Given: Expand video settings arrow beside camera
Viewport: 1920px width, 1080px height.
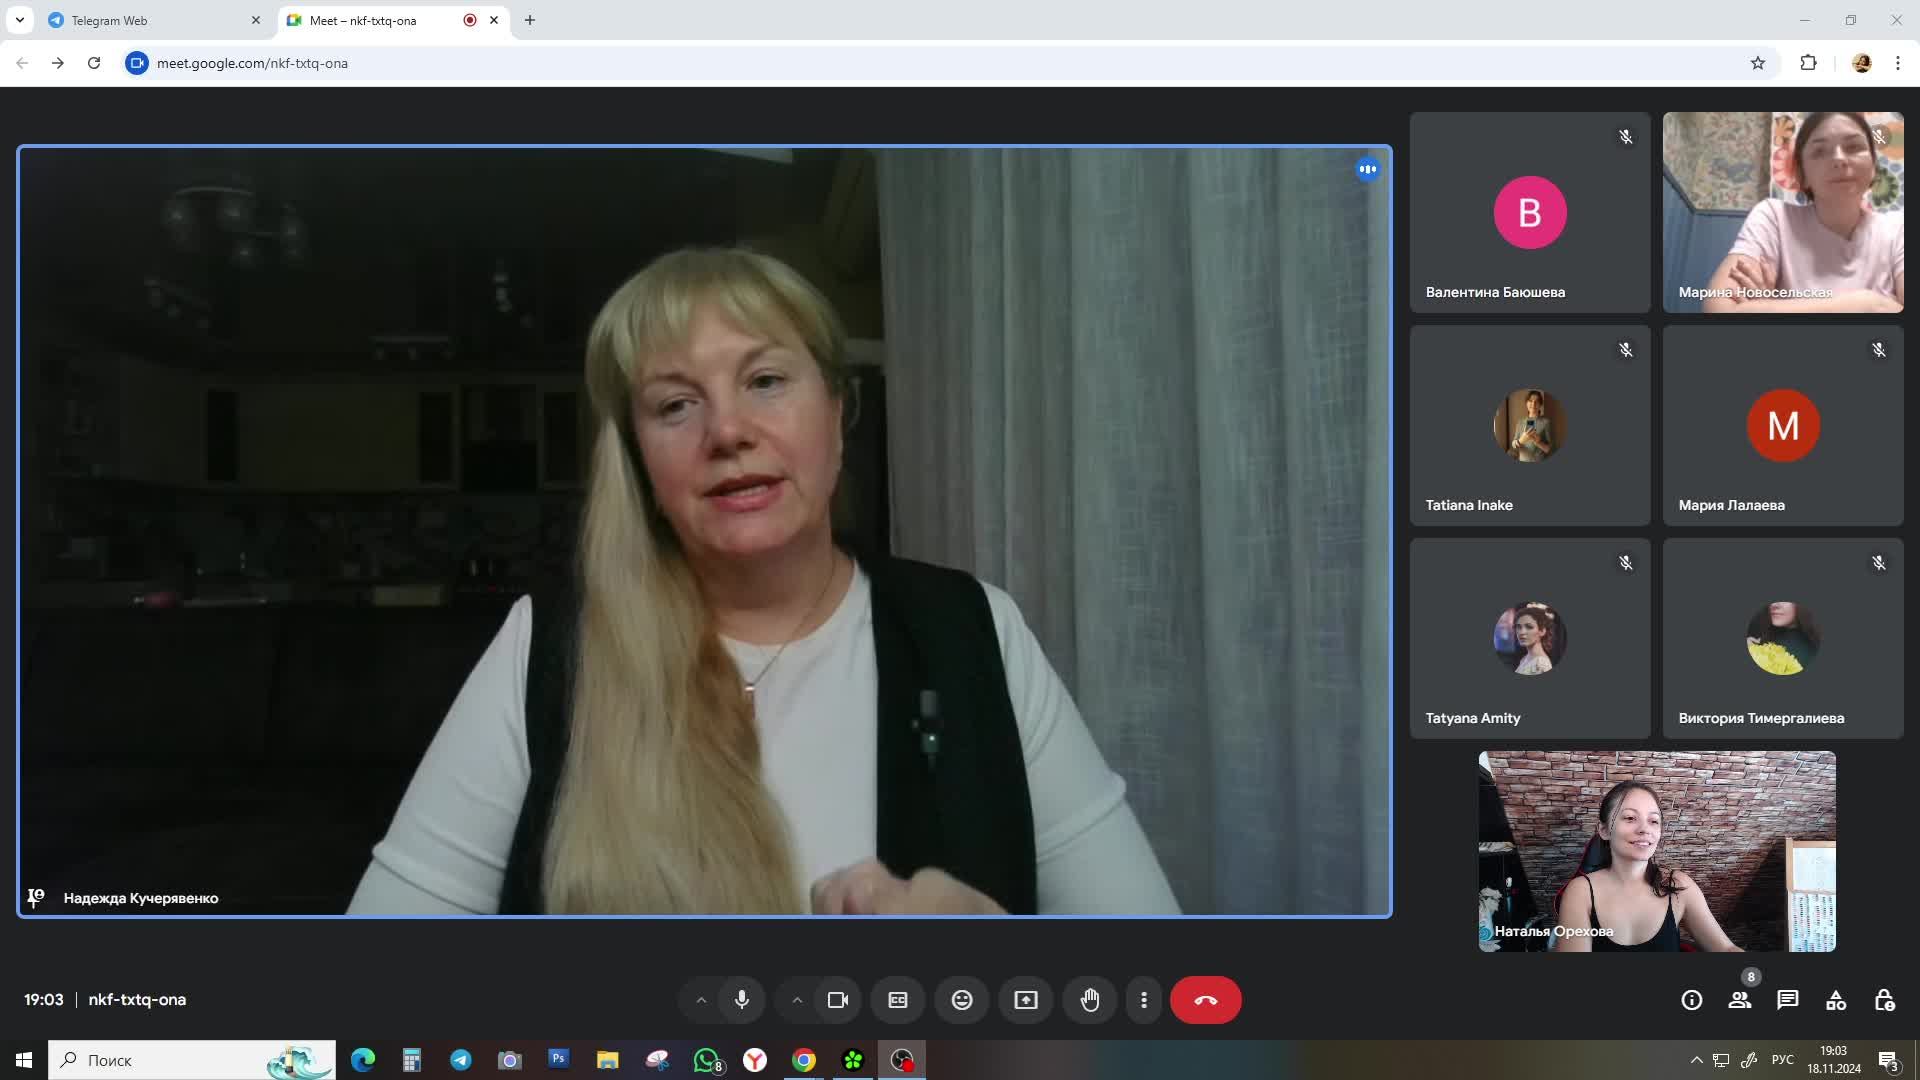Looking at the screenshot, I should pyautogui.click(x=797, y=1000).
